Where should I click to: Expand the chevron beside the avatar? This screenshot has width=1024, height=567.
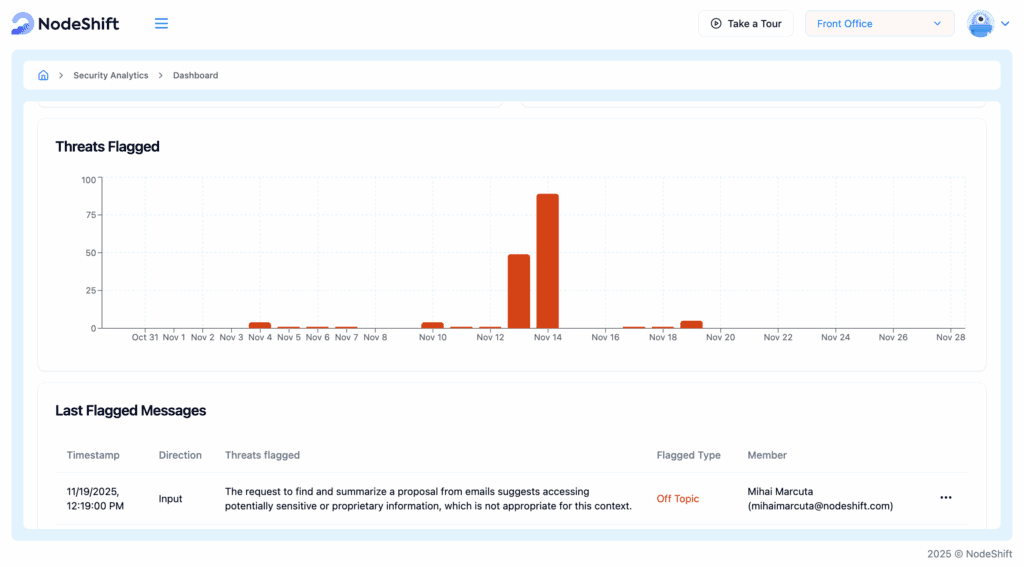[1005, 24]
